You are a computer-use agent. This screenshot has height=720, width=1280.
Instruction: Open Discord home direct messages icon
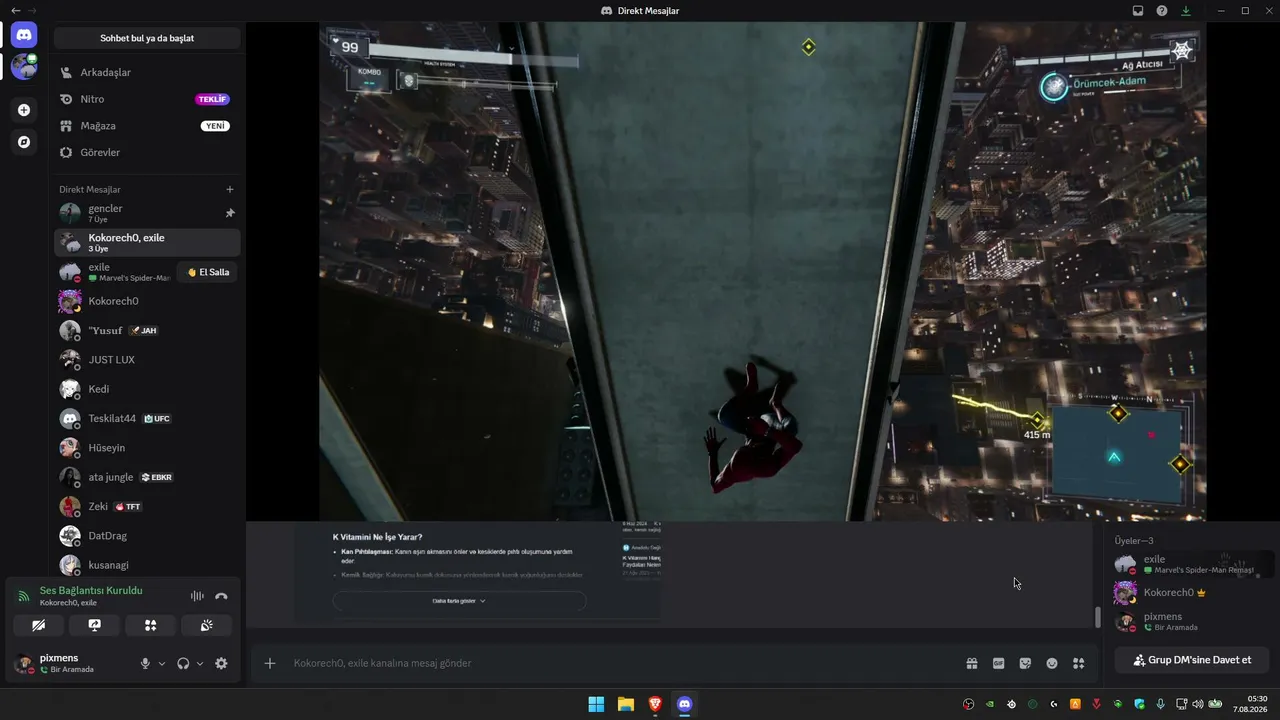pyautogui.click(x=24, y=35)
